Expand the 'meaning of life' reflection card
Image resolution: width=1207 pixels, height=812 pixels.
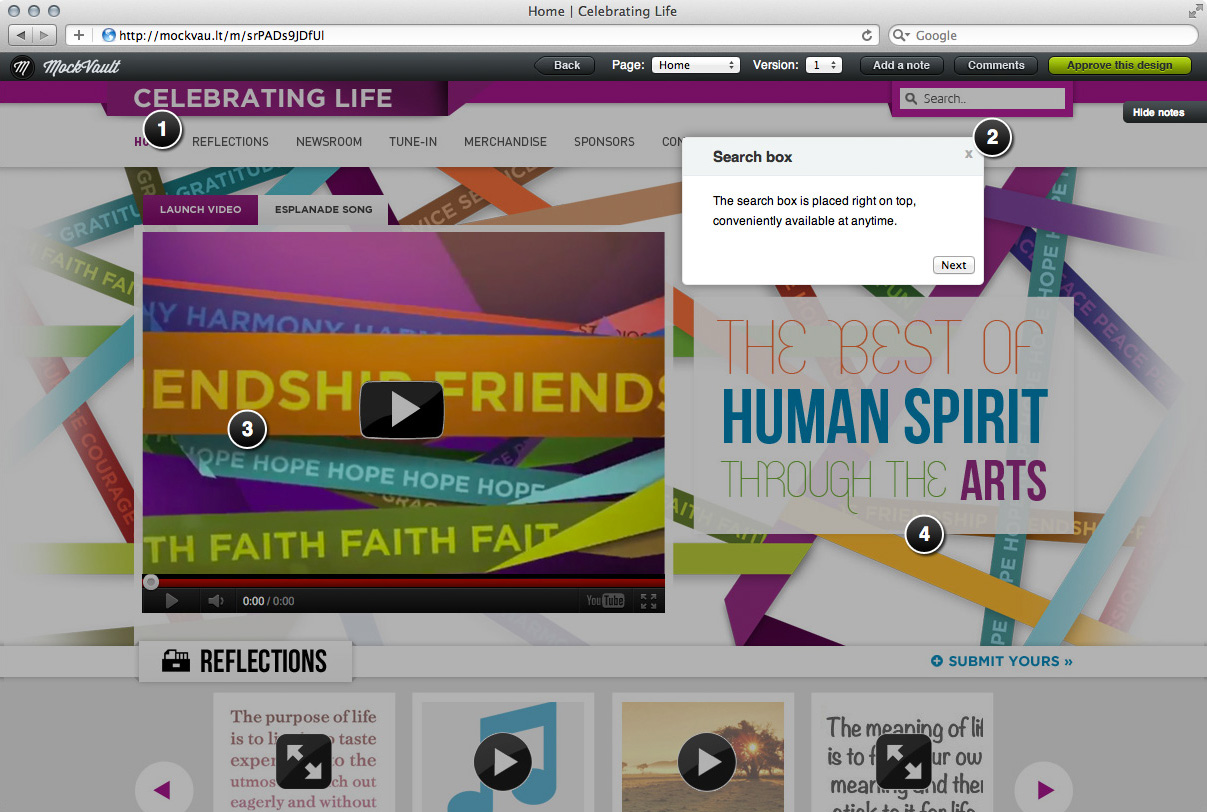click(903, 762)
